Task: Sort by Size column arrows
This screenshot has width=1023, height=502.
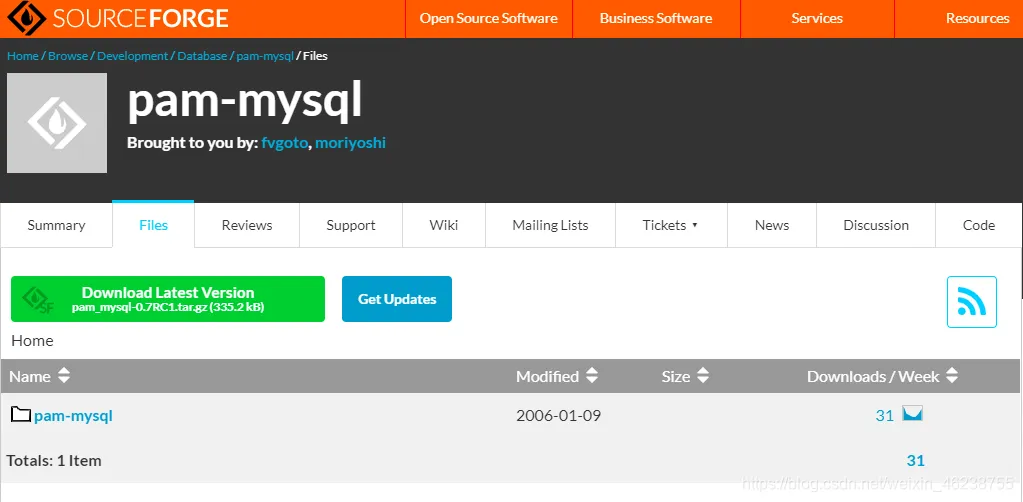Action: click(x=703, y=376)
